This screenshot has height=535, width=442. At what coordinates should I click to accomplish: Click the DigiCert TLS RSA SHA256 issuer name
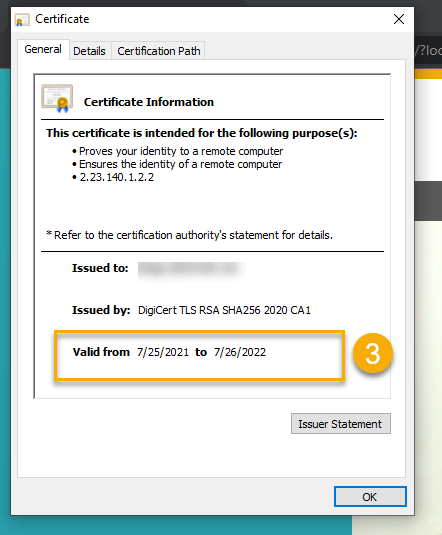click(224, 310)
